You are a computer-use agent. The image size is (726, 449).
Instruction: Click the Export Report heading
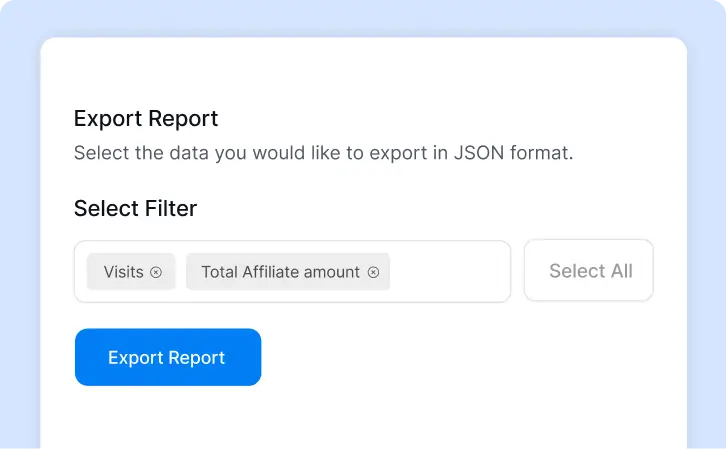click(146, 118)
